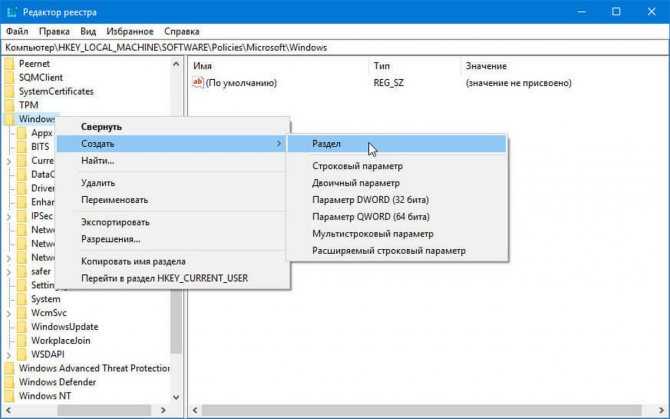Click the values pane horizontal scrollbar thumb
The image size is (670, 419).
[422, 410]
